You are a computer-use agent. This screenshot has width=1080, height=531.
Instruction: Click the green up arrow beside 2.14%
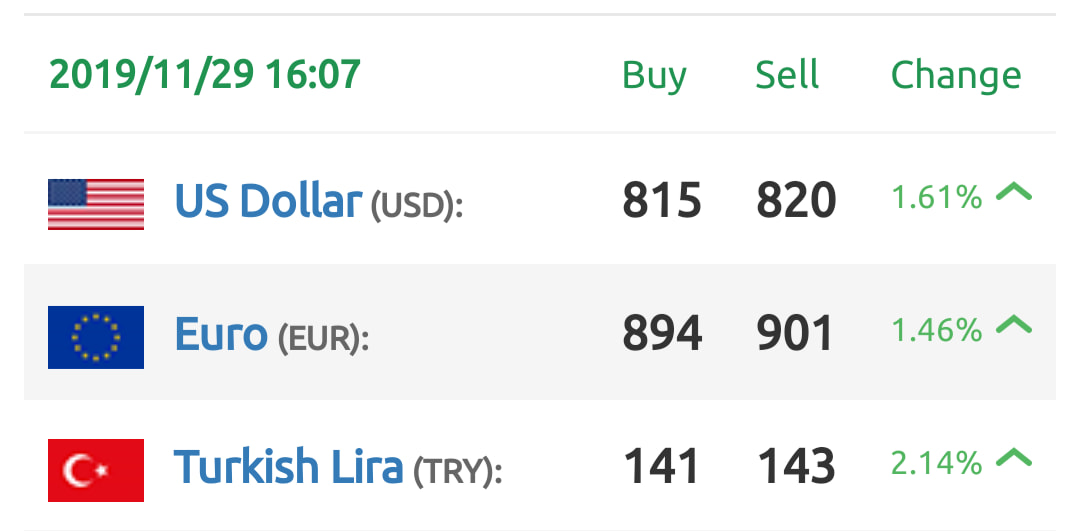click(1014, 457)
